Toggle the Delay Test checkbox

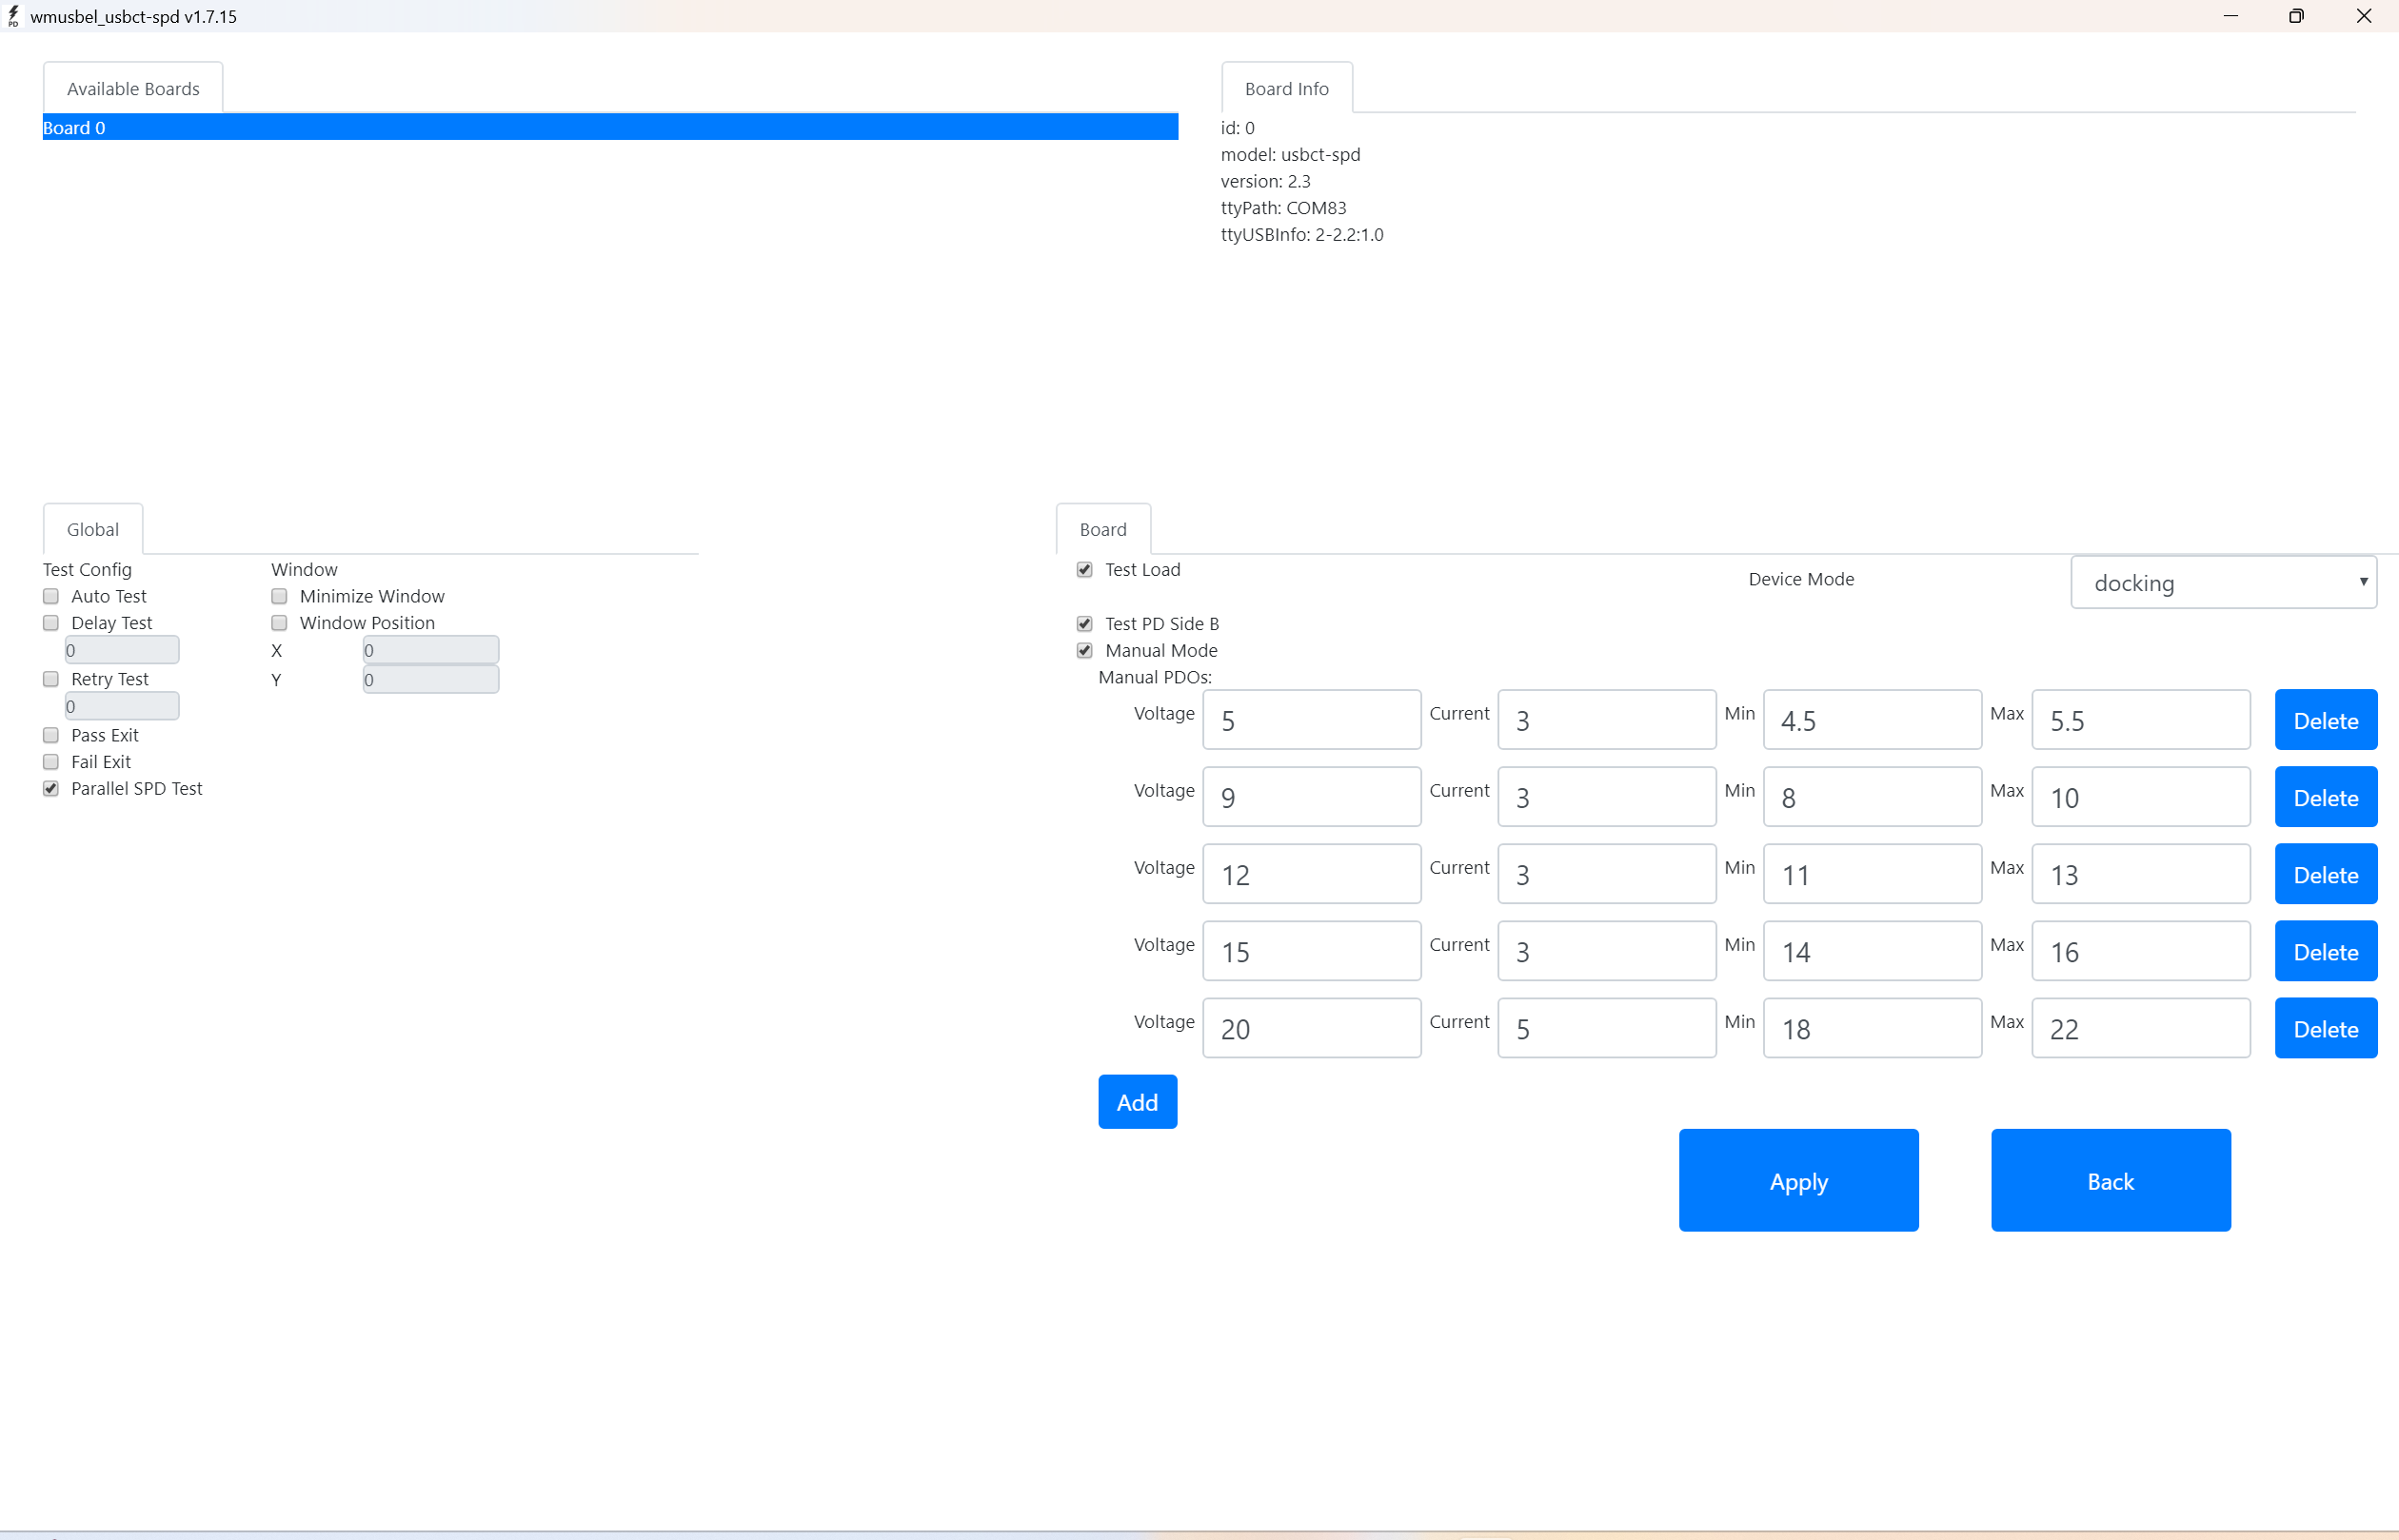[51, 623]
